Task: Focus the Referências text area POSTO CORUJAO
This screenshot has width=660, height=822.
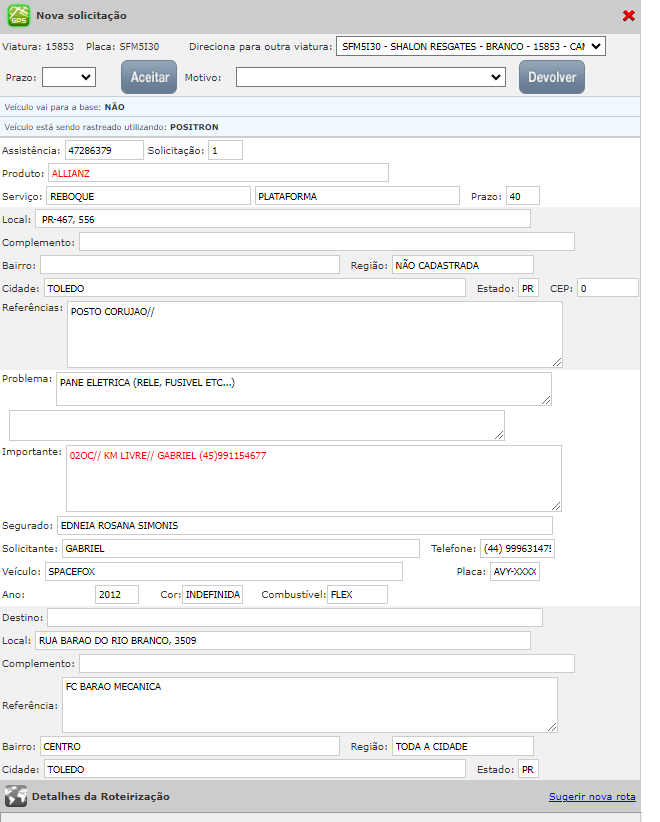Action: pos(314,334)
